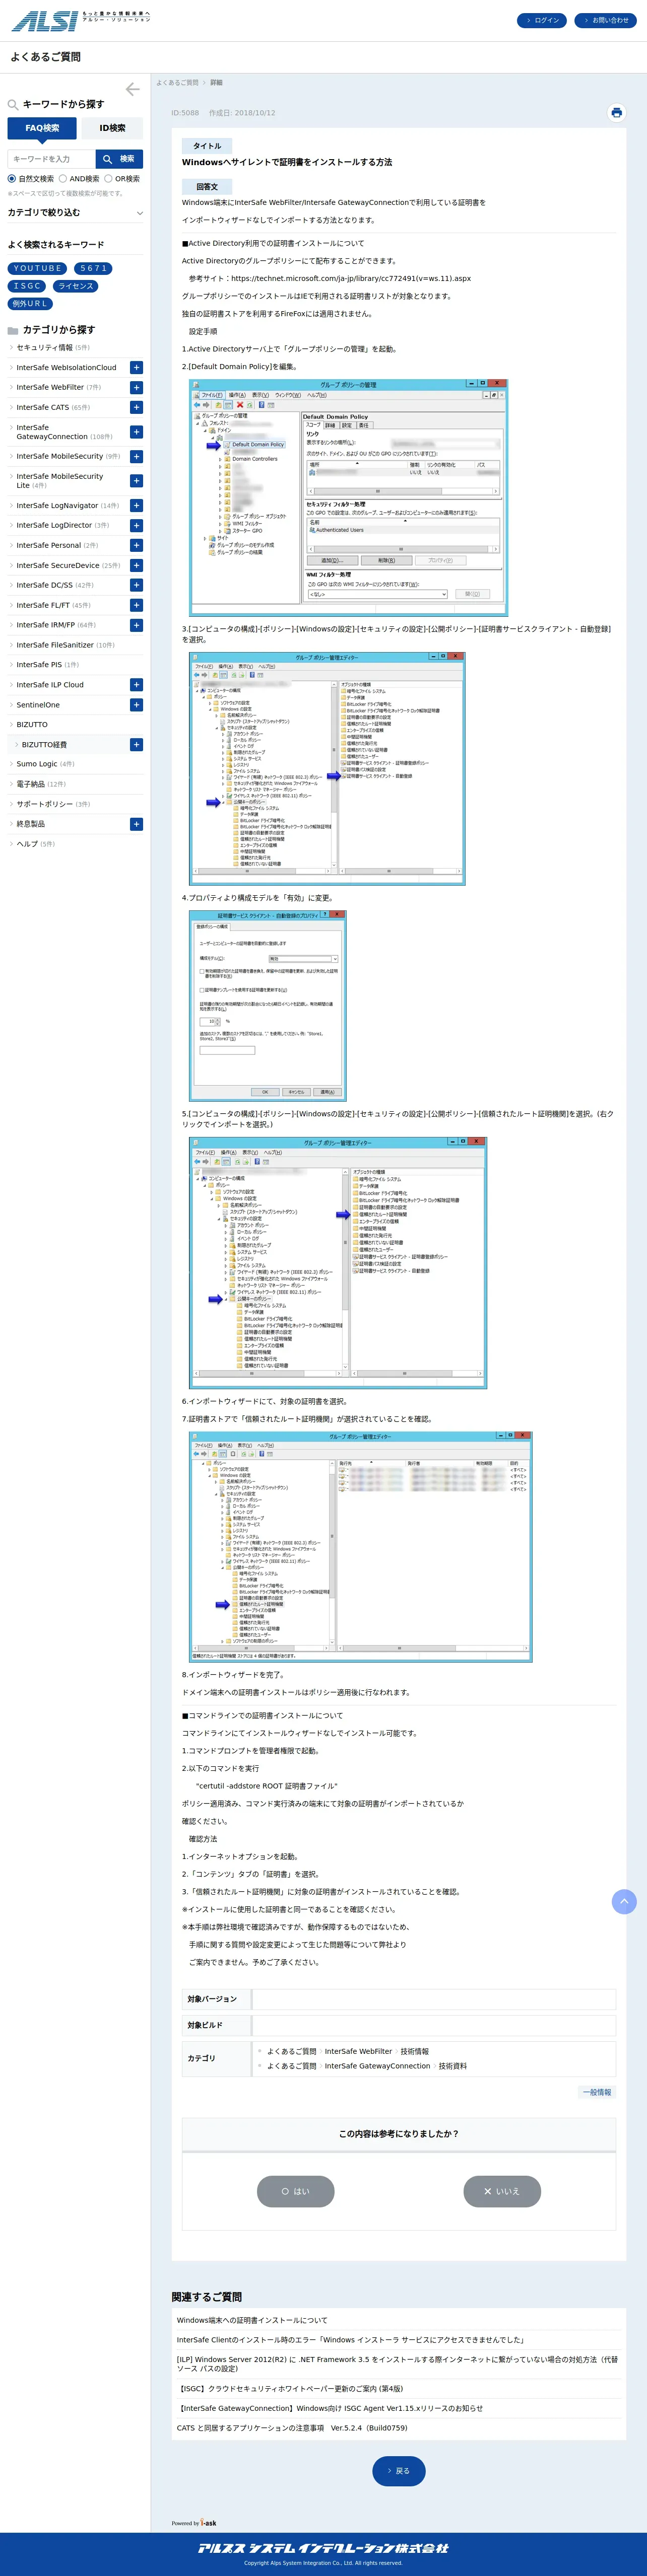Expand InterSafe IRM/FP plus icon
The height and width of the screenshot is (2576, 647).
pos(136,625)
